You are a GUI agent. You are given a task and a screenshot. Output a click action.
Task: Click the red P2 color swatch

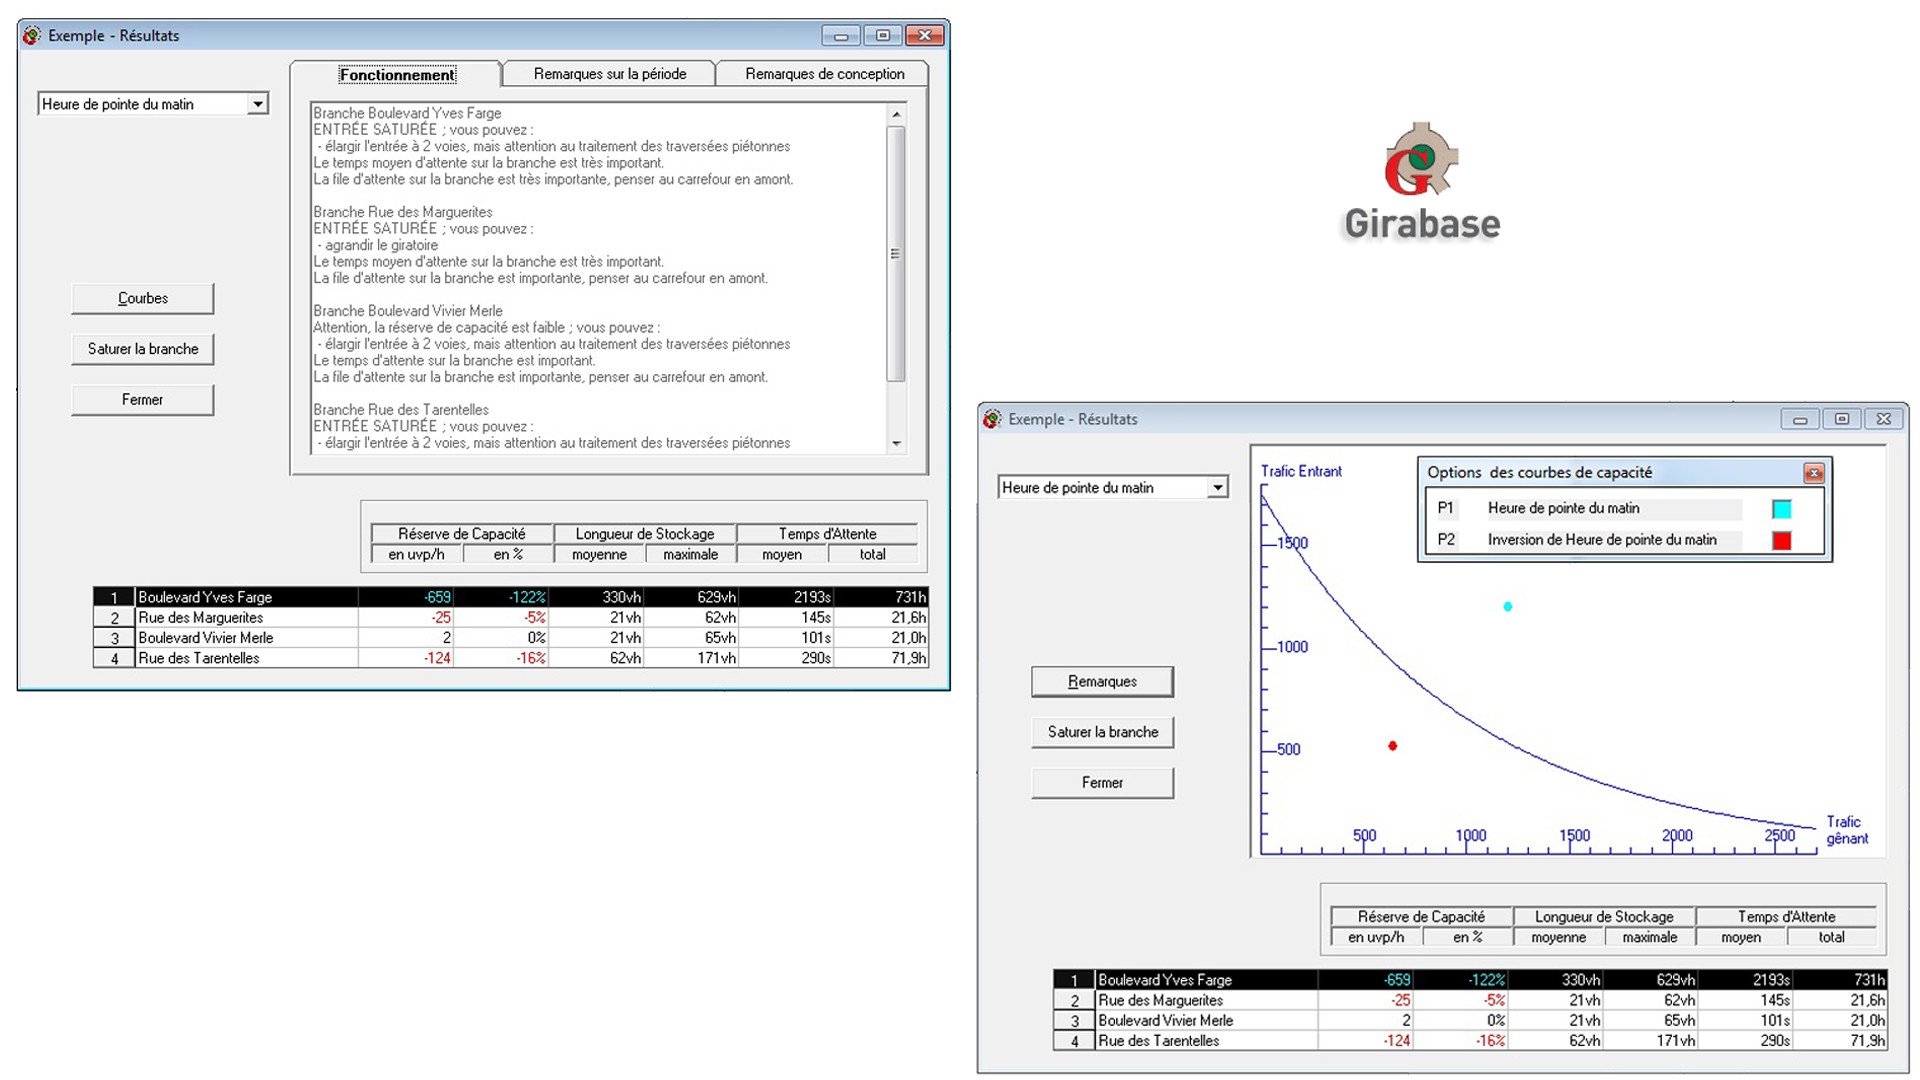1781,541
